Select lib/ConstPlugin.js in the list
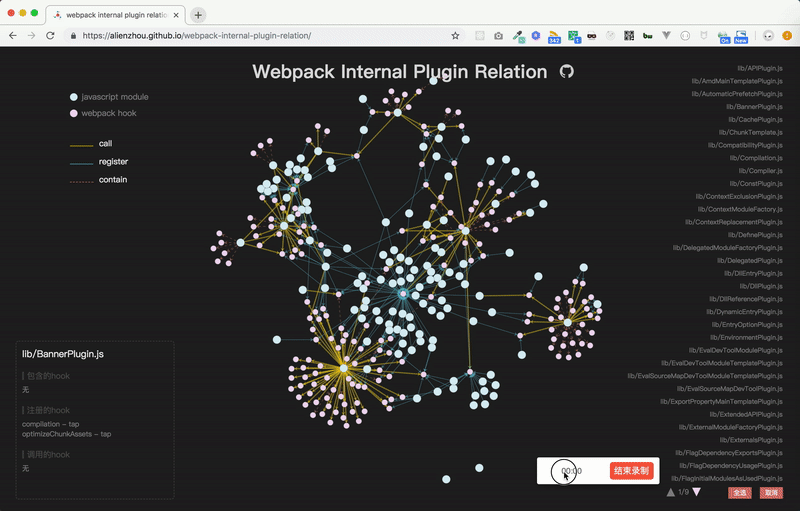 (x=756, y=184)
